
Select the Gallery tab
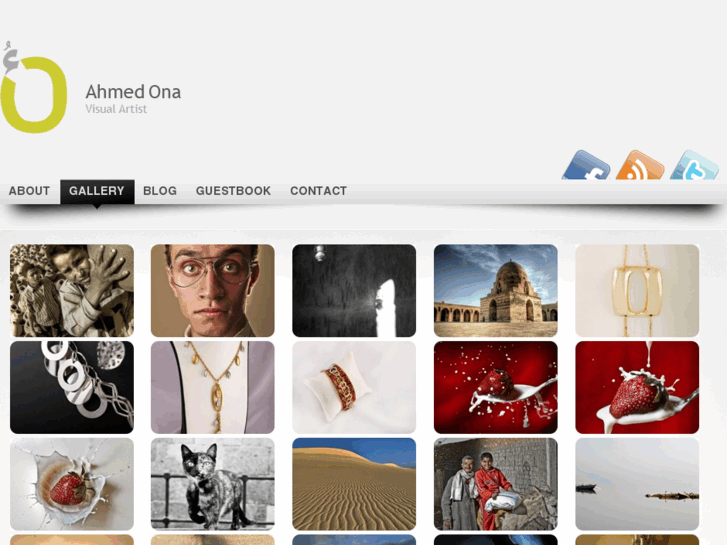[x=97, y=191]
